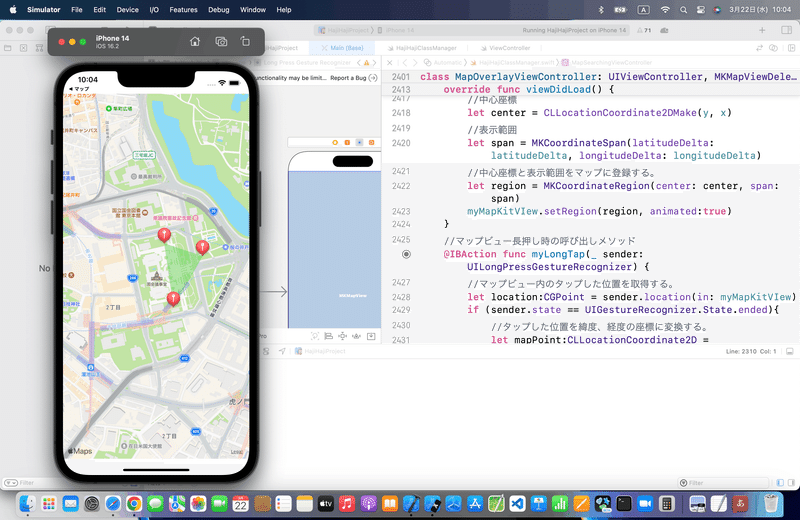This screenshot has width=800, height=520.
Task: Switch to the ViewController editor tab
Action: click(505, 48)
